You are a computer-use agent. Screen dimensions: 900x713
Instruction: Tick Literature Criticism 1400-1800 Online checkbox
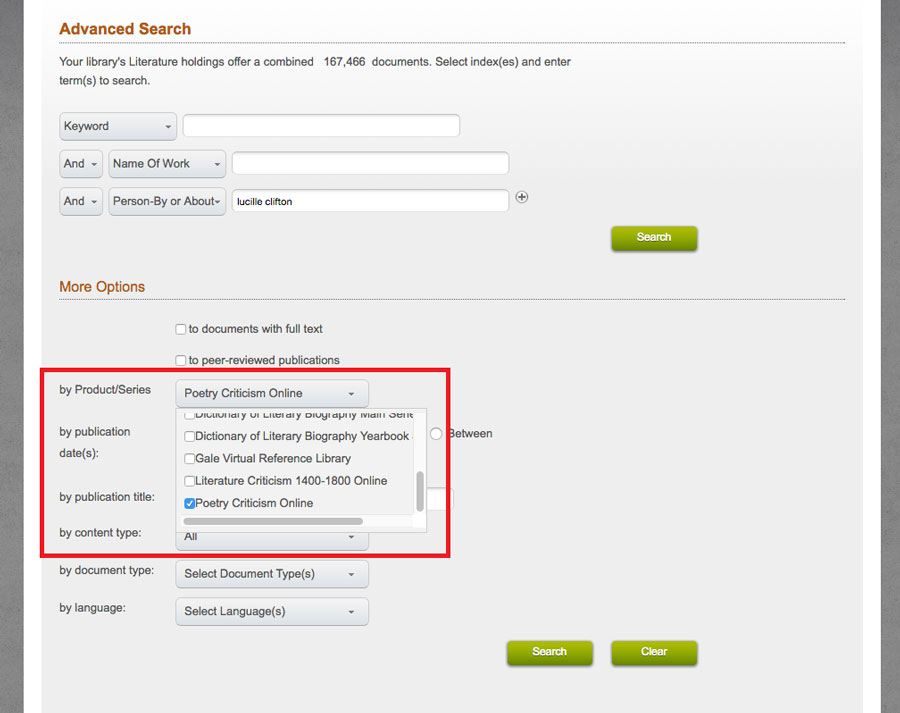[x=190, y=481]
